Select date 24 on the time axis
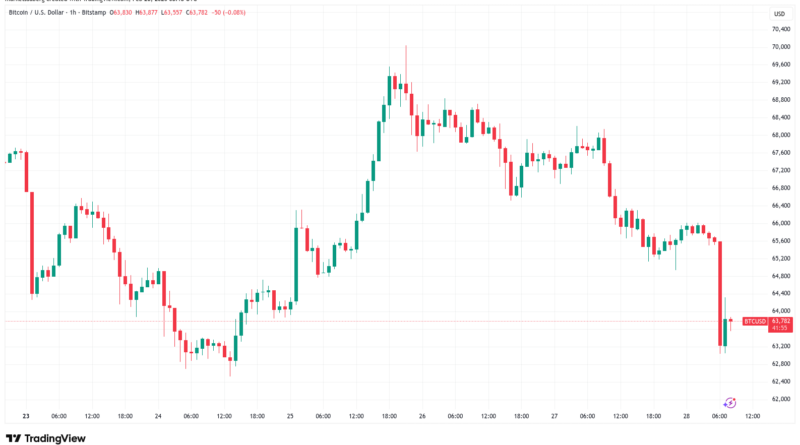 tap(158, 416)
